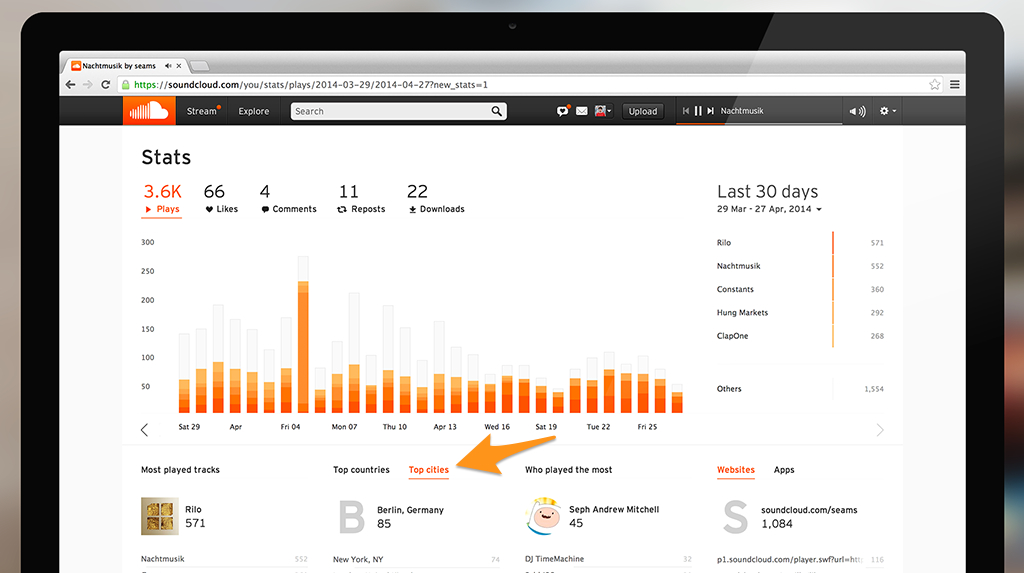Click soundcloud.com/seams website entry

pyautogui.click(x=809, y=510)
